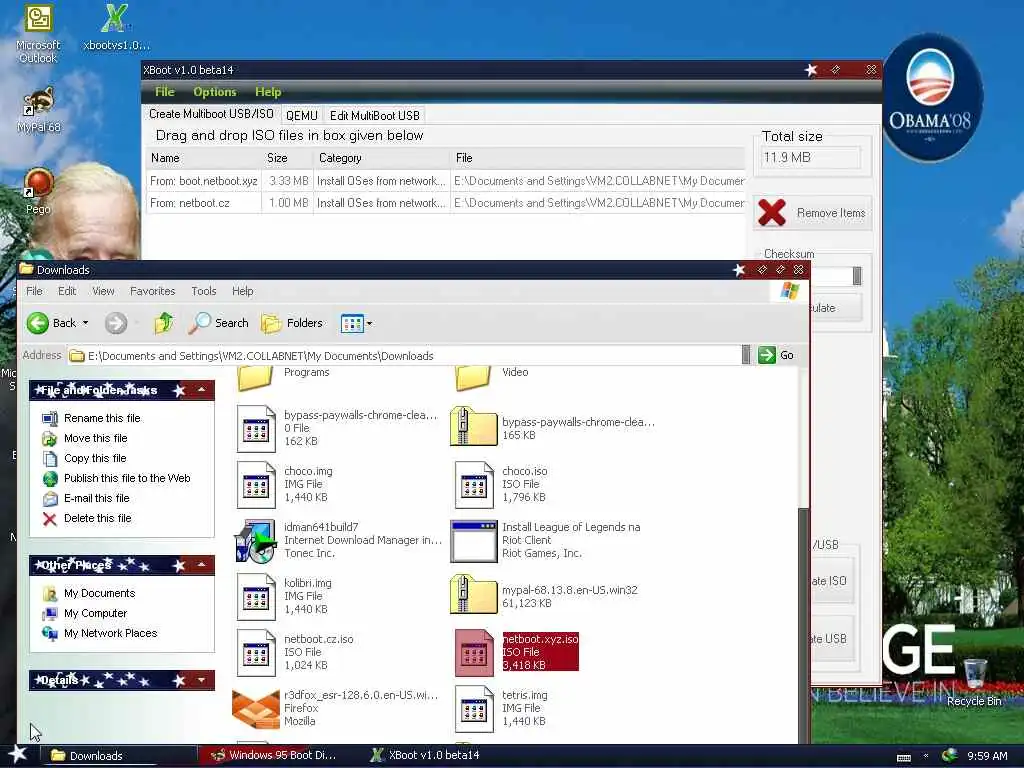Select Create Multiboot USB/ISO tab

click(x=211, y=114)
